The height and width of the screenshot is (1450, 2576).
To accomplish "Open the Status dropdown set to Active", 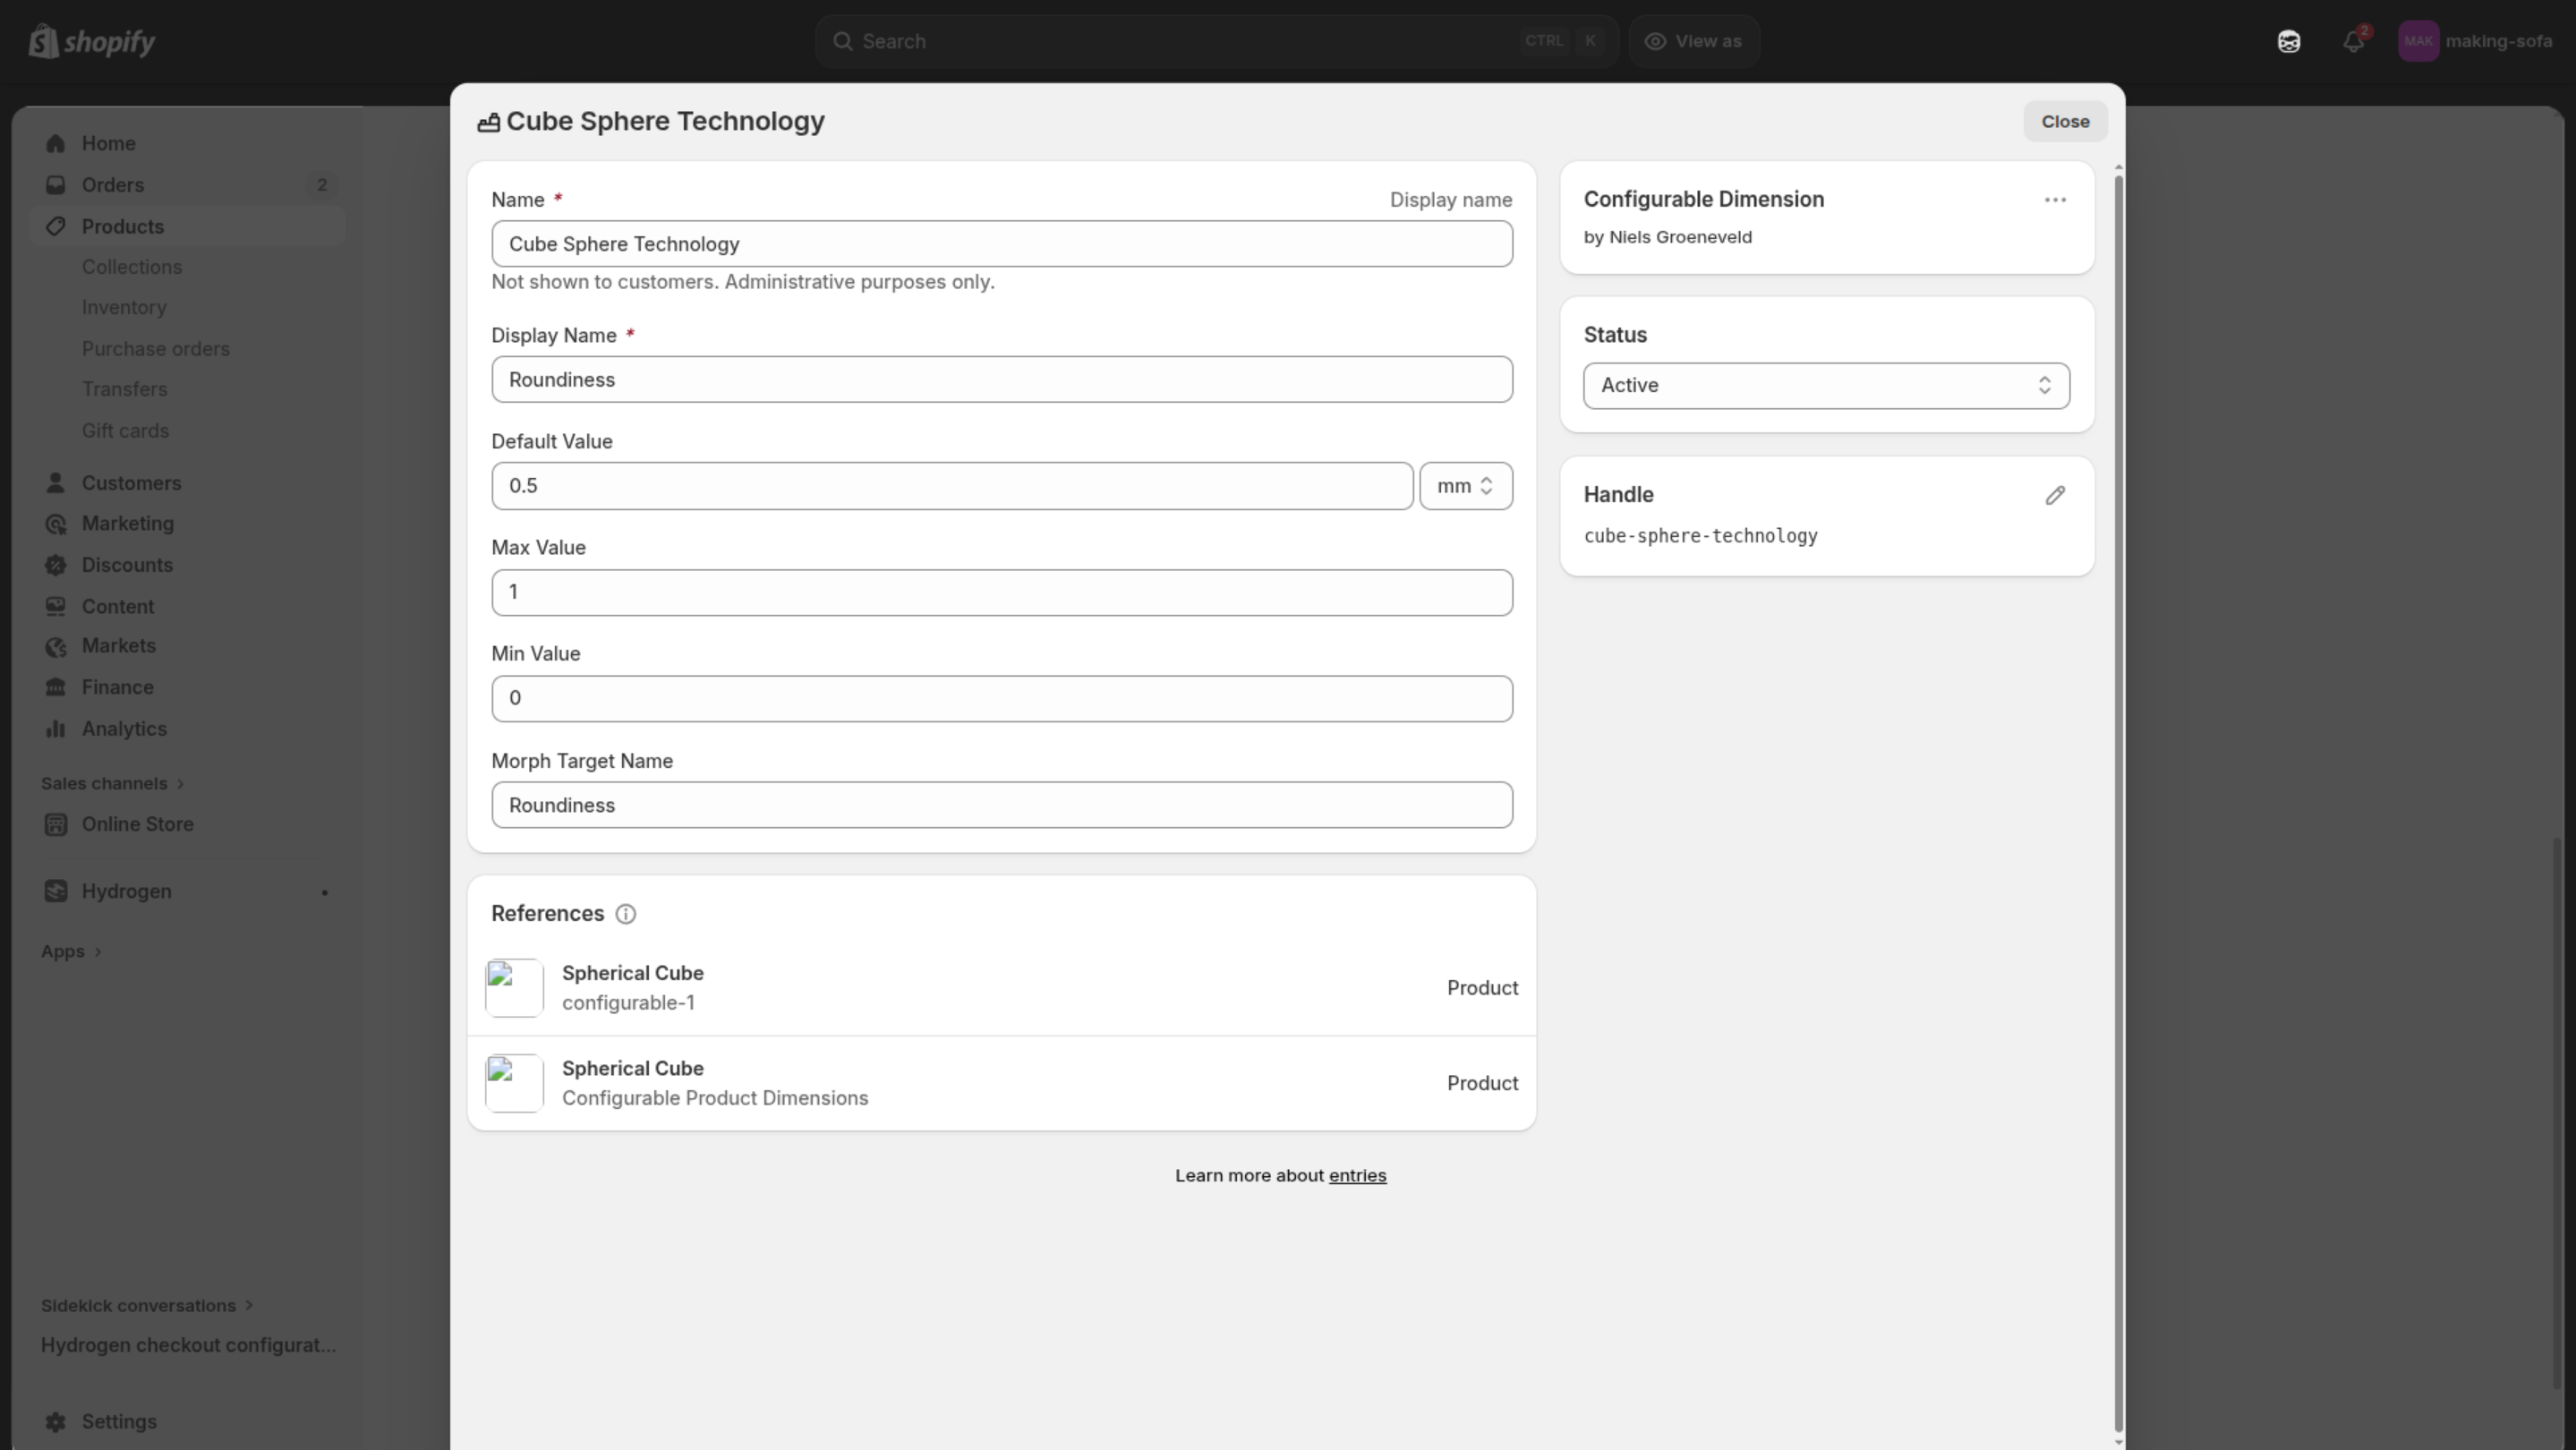I will click(x=1825, y=386).
